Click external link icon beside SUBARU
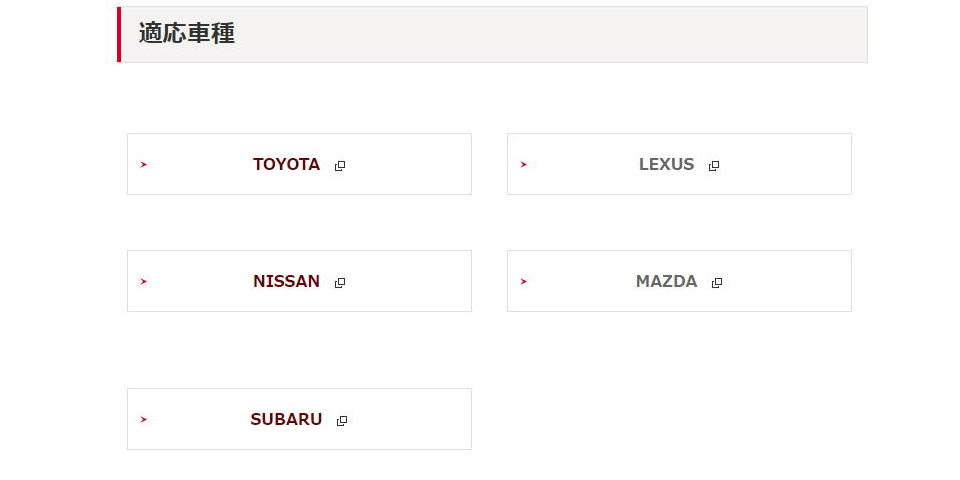The width and height of the screenshot is (960, 480). click(x=342, y=421)
